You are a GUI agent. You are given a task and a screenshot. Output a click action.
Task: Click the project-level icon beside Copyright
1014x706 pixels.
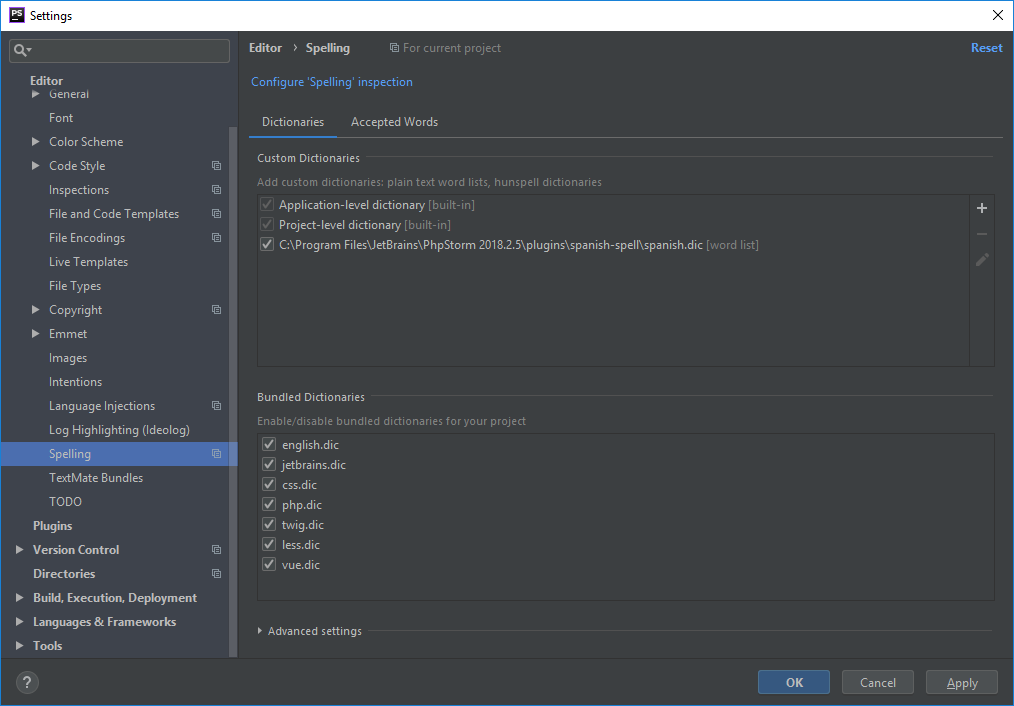click(x=217, y=310)
